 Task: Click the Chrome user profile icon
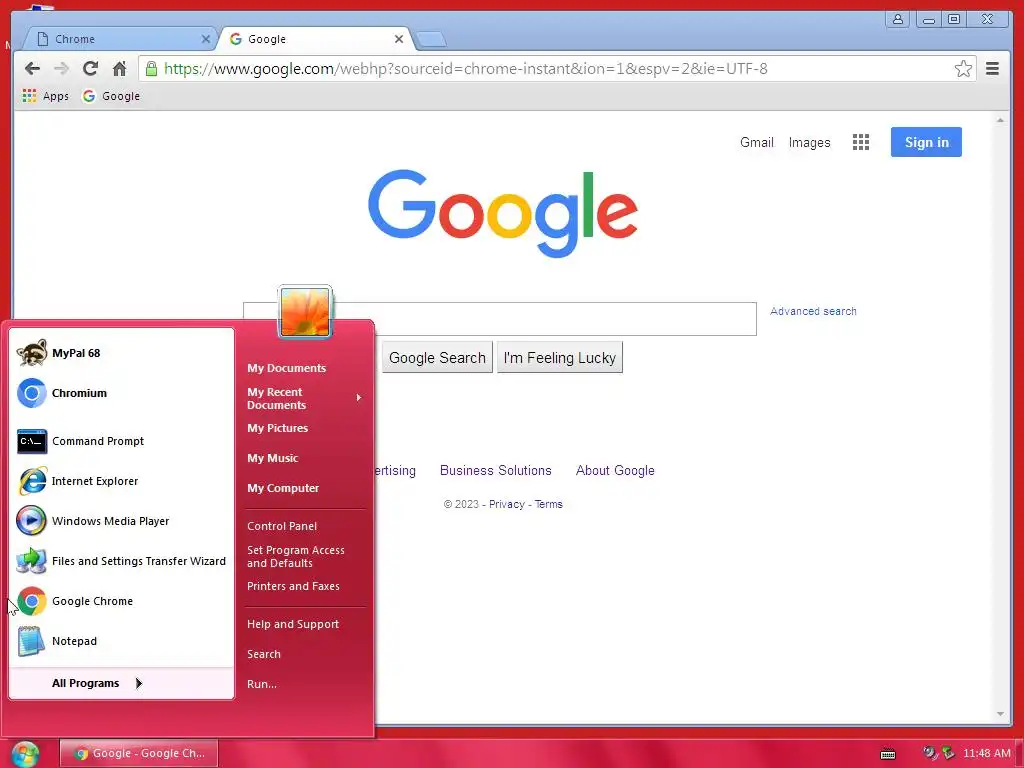click(x=898, y=20)
